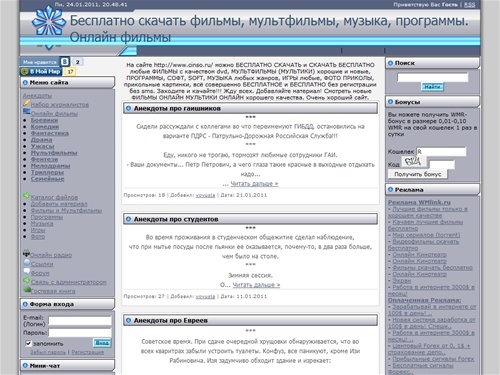Image resolution: width=500 pixels, height=375 pixels.
Task: Click the captcha code image
Action: point(413,162)
